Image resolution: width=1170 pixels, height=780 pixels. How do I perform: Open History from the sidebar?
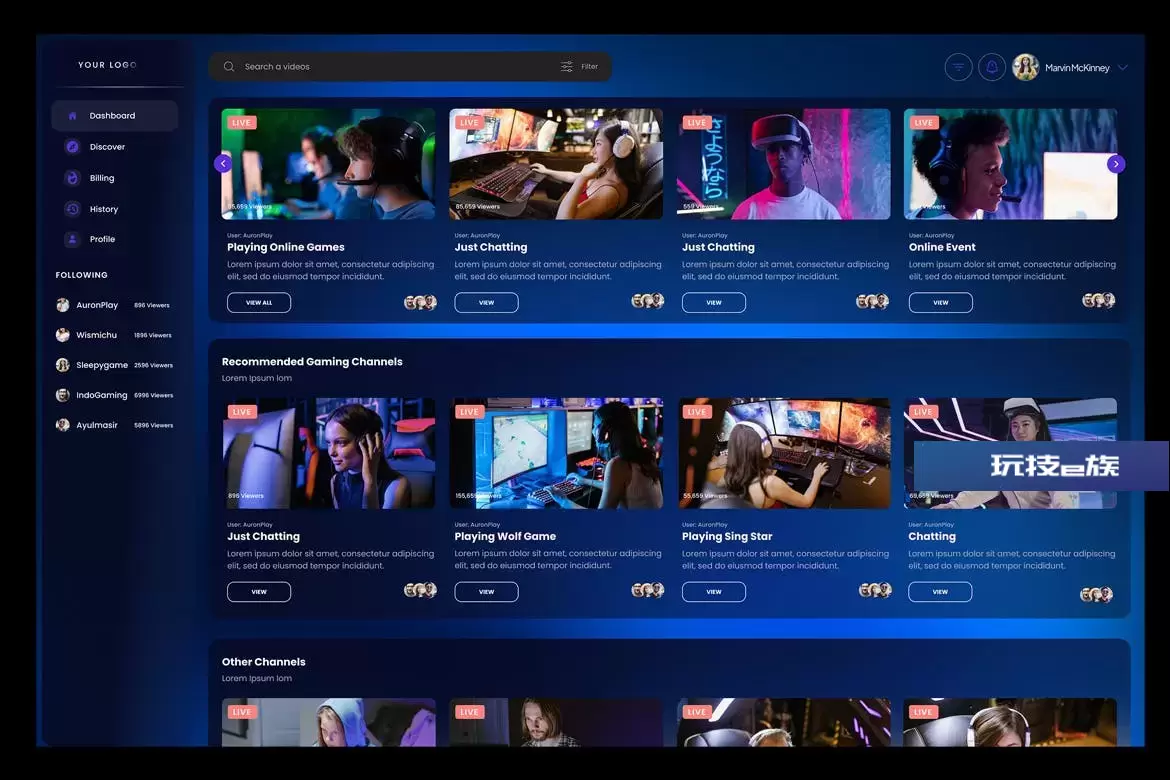pyautogui.click(x=104, y=209)
